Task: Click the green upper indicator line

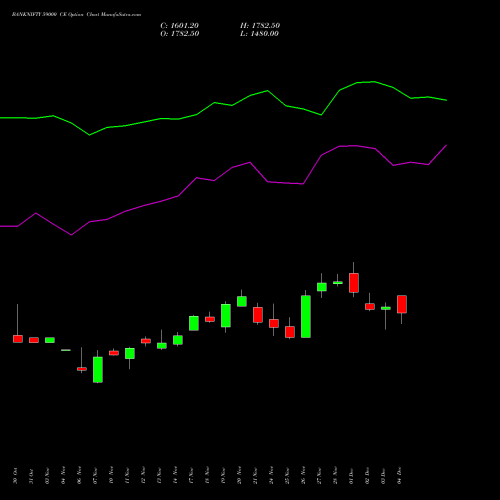Action: [223, 105]
